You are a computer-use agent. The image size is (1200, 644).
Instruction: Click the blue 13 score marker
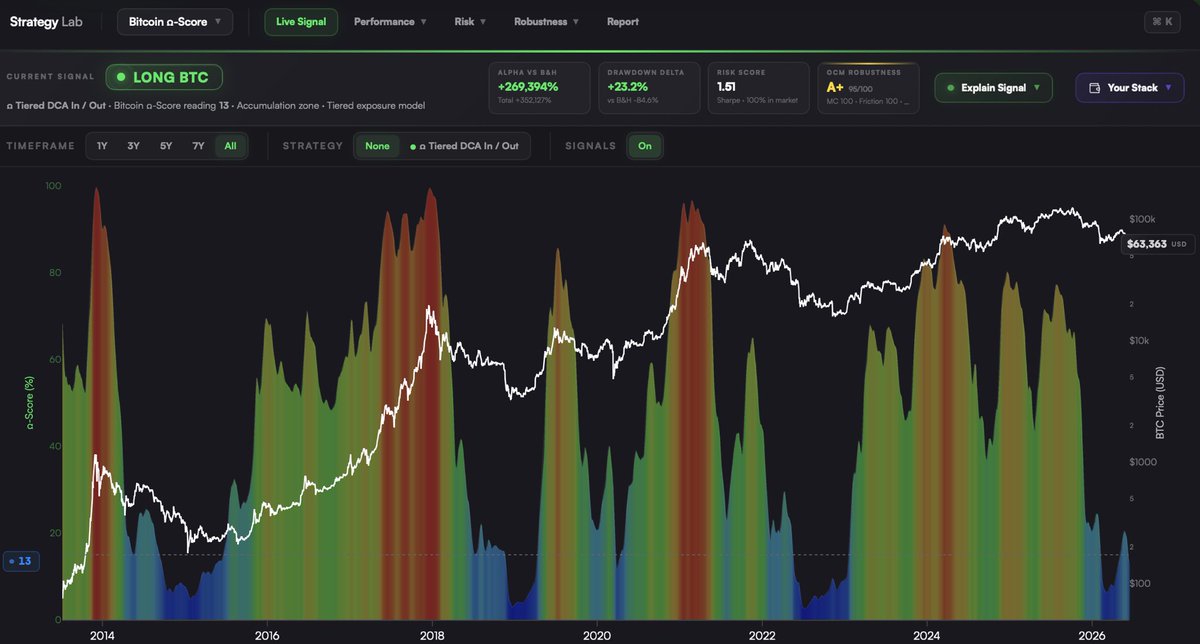pyautogui.click(x=20, y=561)
